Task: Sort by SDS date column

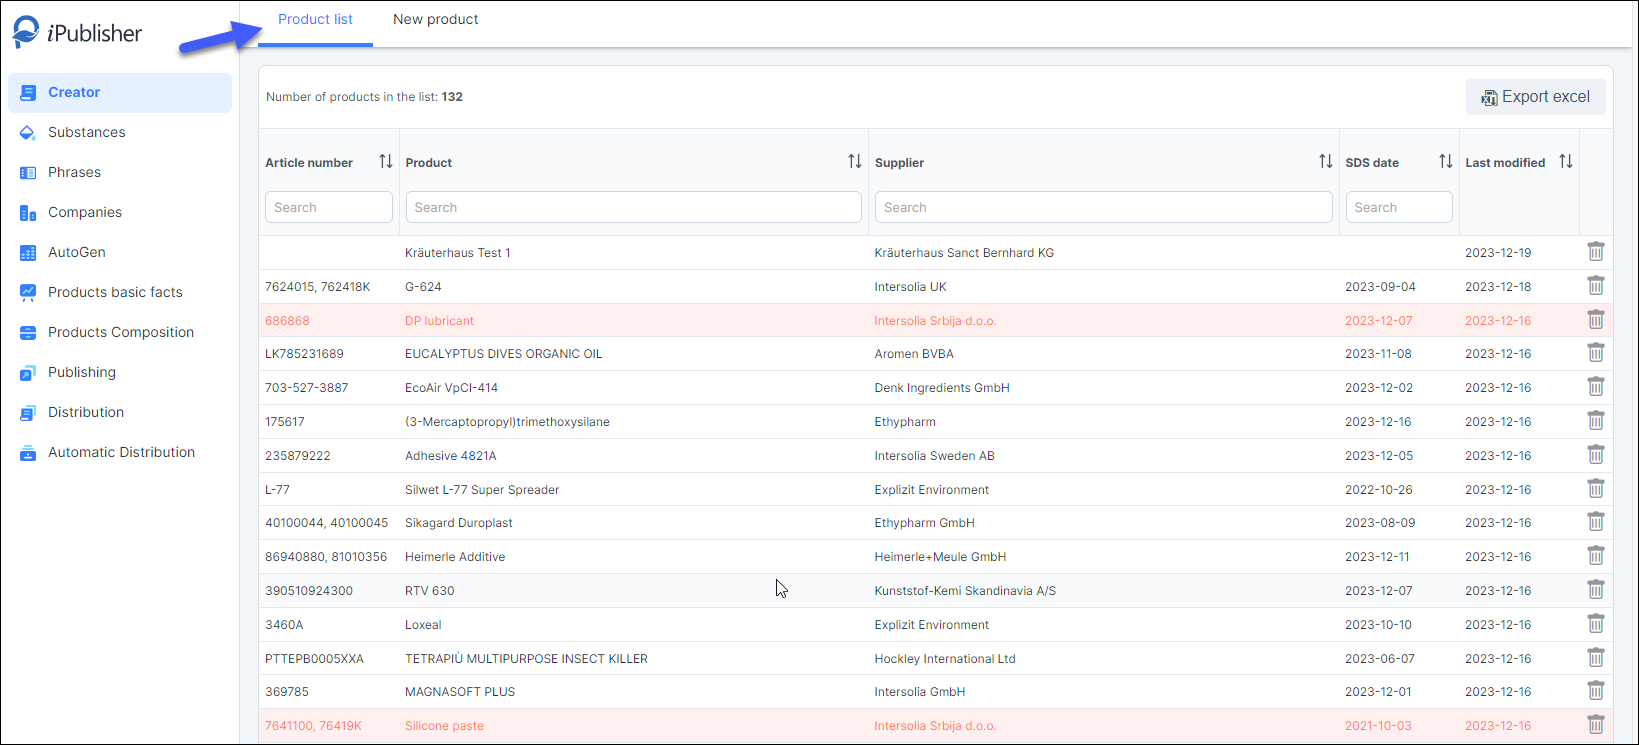Action: [1446, 161]
